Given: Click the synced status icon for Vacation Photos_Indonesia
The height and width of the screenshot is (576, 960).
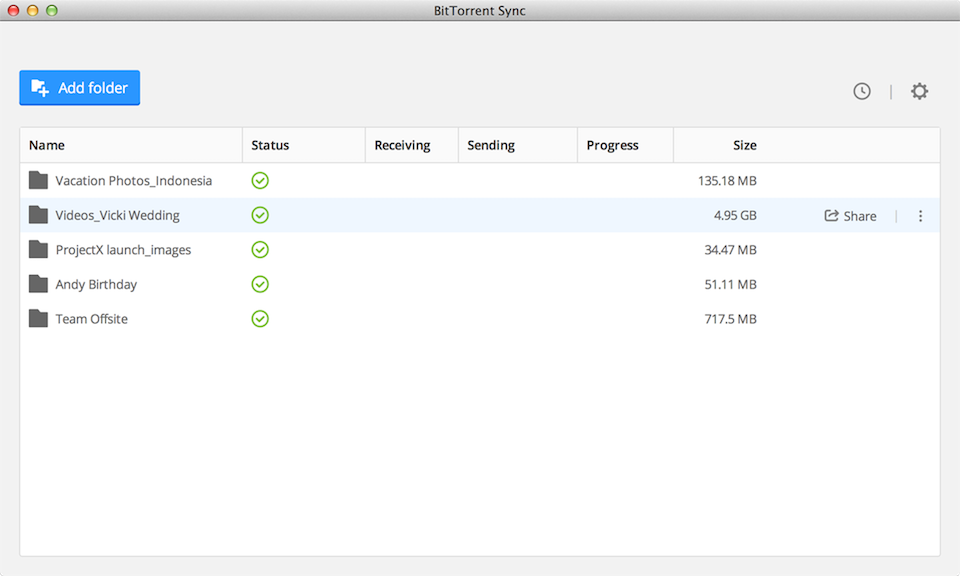Looking at the screenshot, I should pyautogui.click(x=260, y=181).
